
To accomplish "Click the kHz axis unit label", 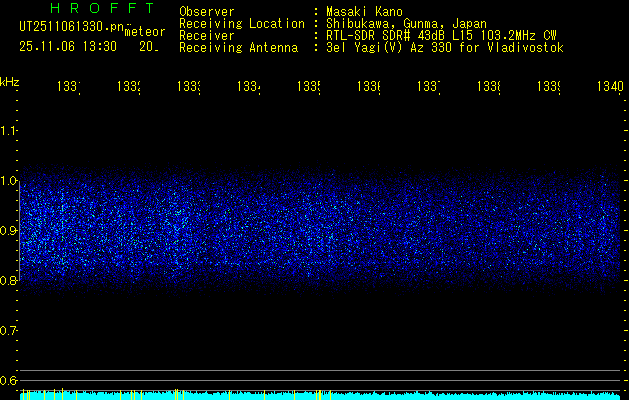I will coord(9,82).
